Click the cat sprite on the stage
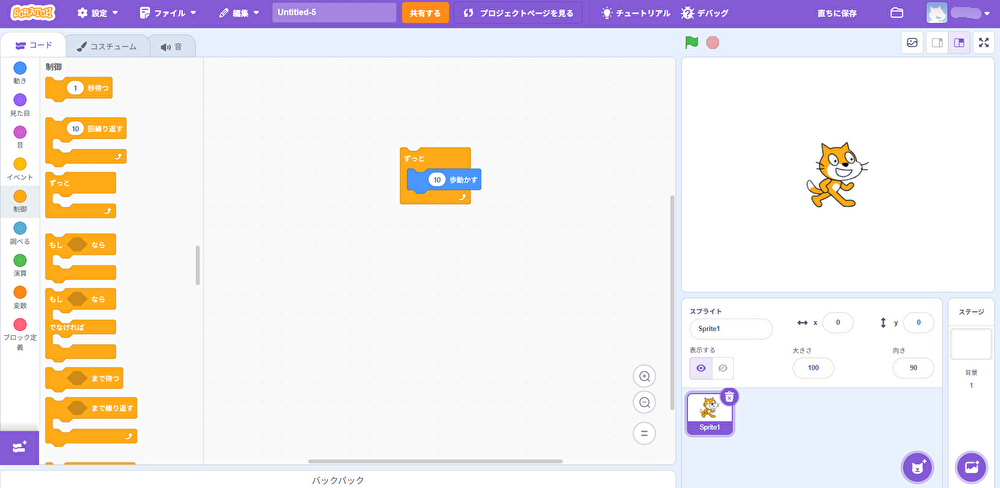Image resolution: width=1000 pixels, height=488 pixels. tap(835, 175)
